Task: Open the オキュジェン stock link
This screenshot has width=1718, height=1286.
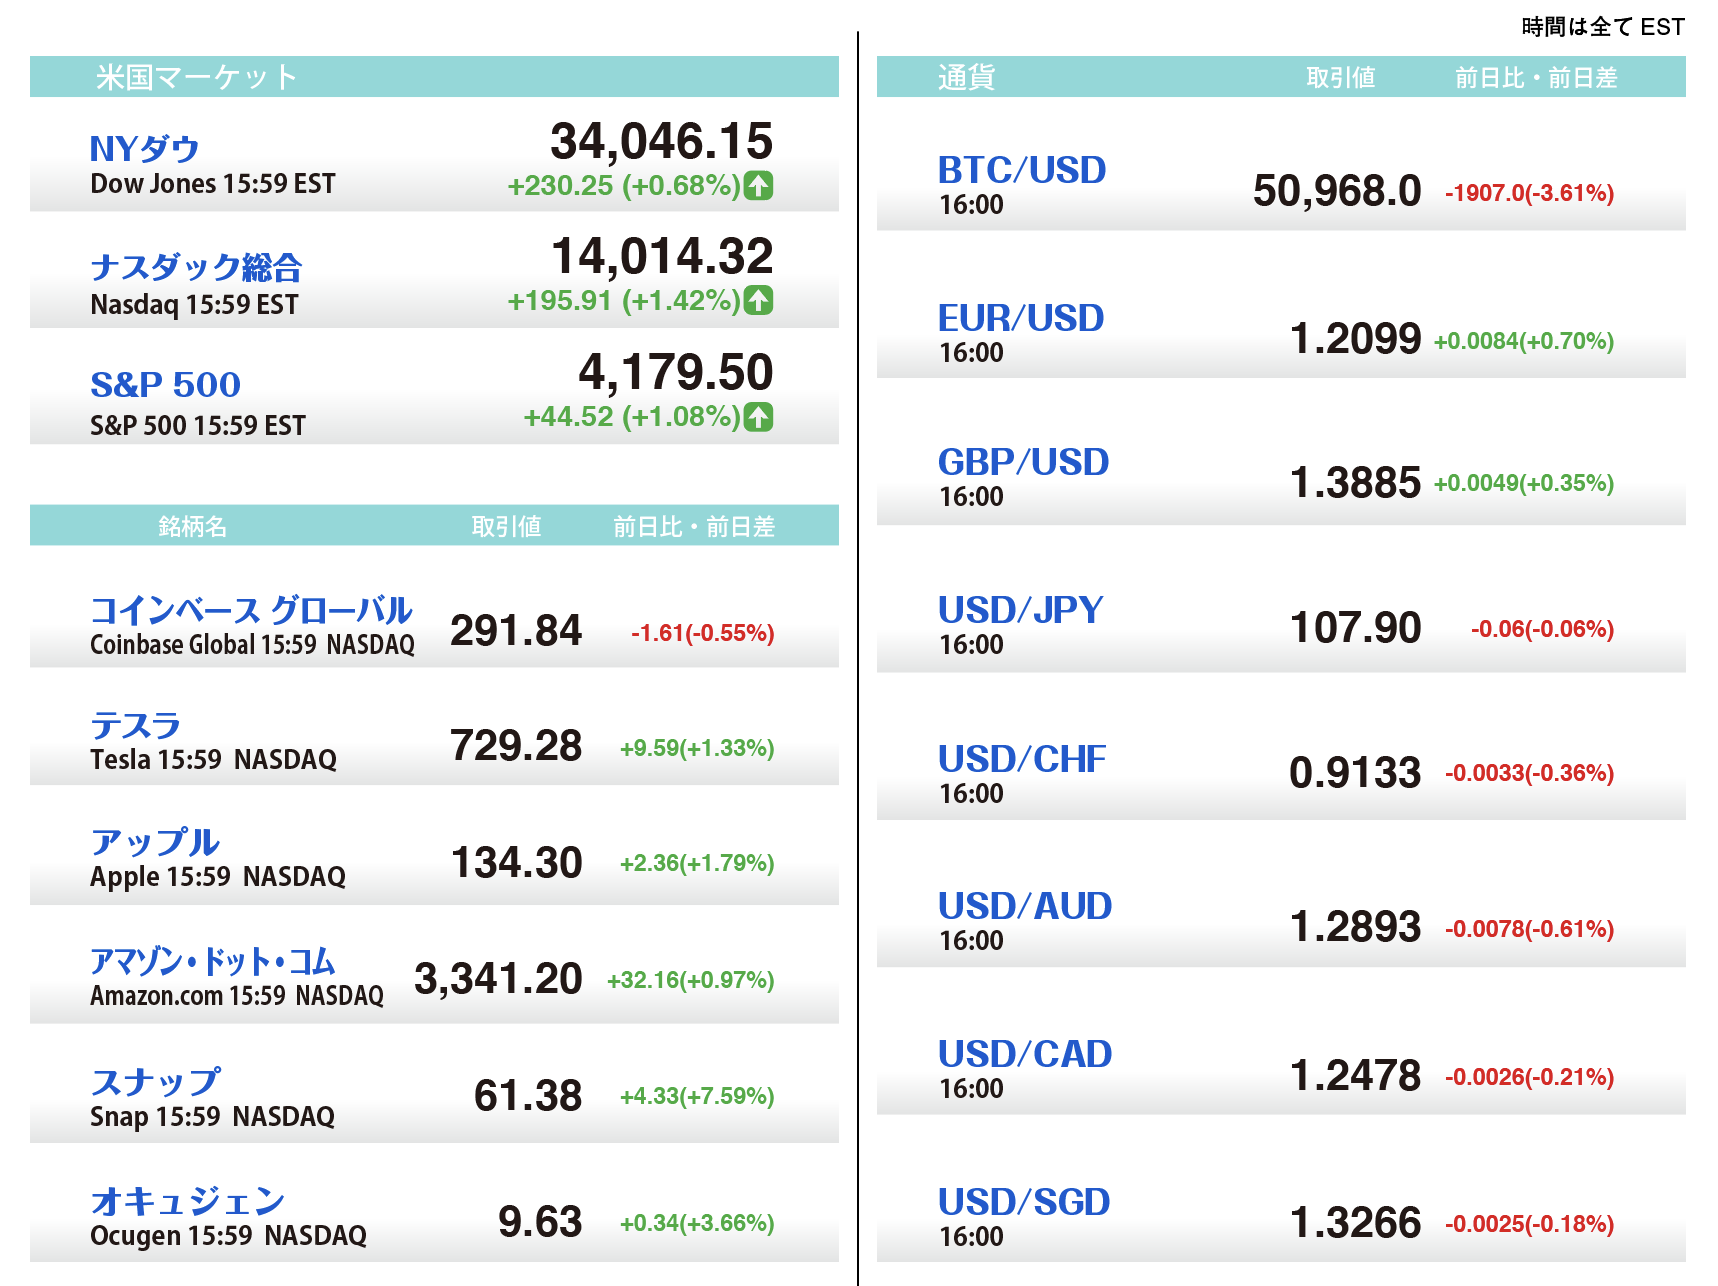Action: click(188, 1200)
